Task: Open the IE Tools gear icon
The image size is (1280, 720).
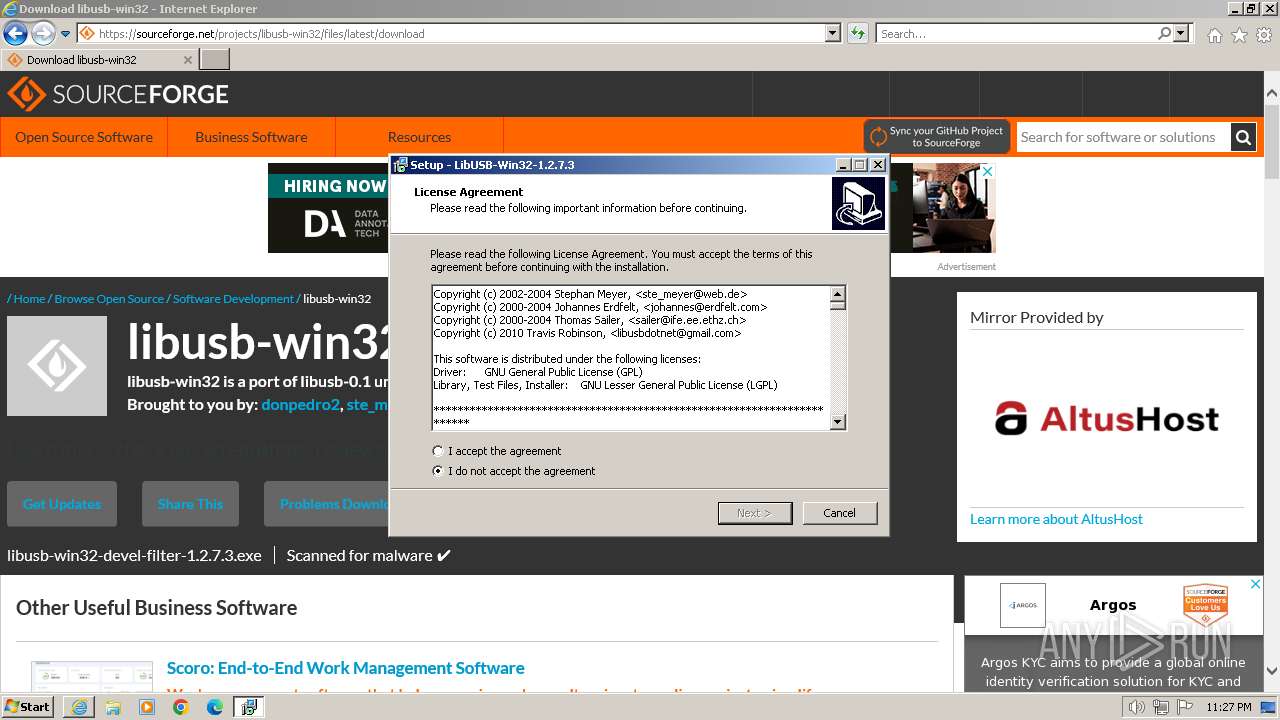Action: point(1264,34)
